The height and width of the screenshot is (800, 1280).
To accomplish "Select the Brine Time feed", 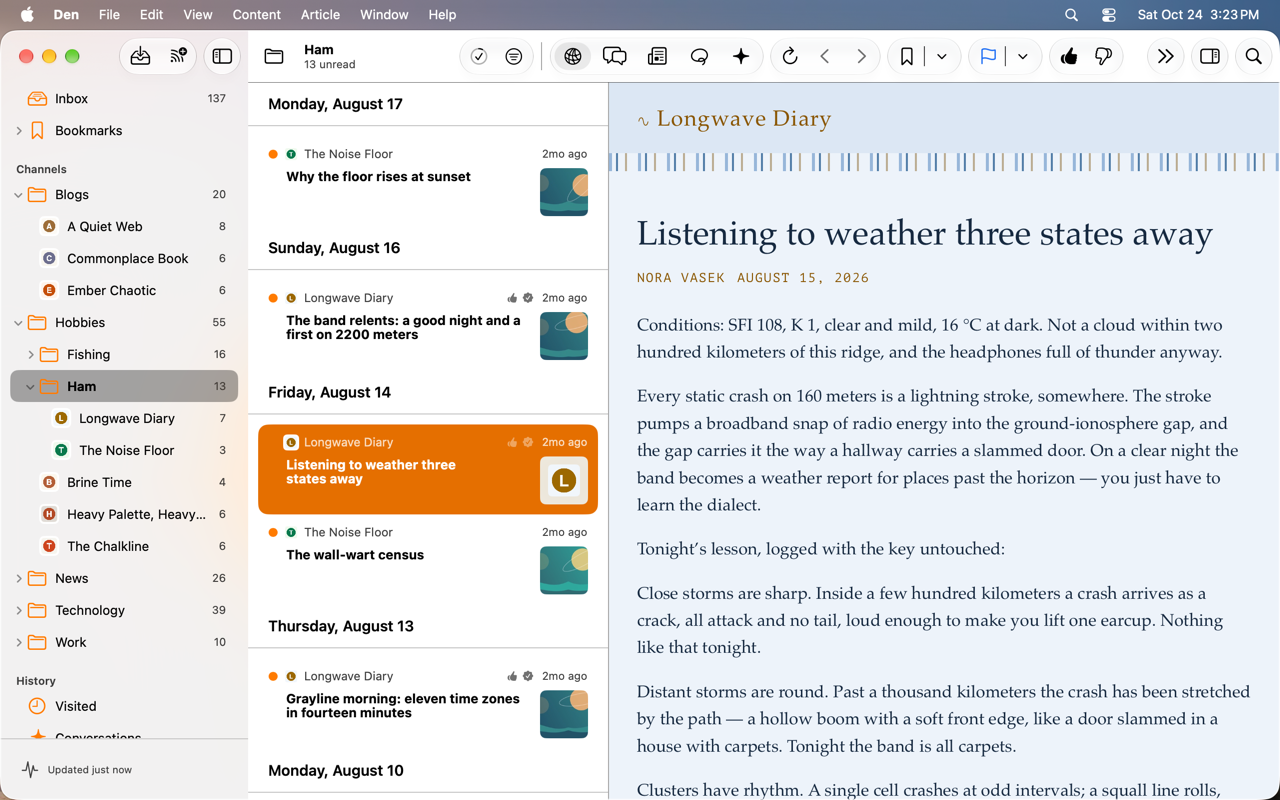I will tap(124, 483).
